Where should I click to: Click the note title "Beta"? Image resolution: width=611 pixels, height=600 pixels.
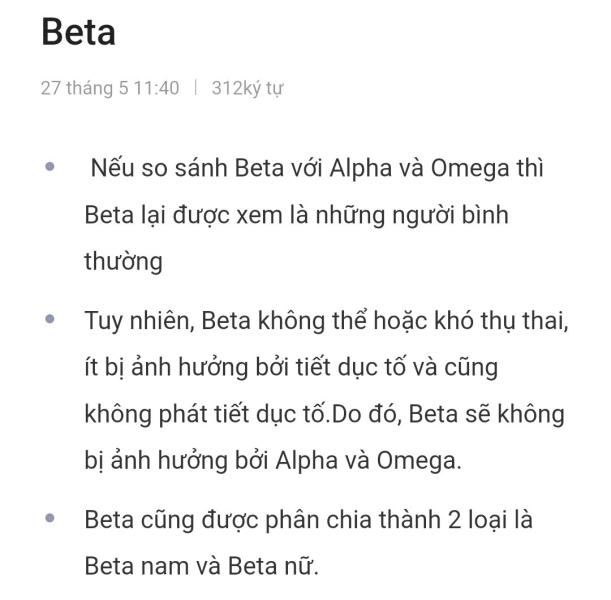78,32
